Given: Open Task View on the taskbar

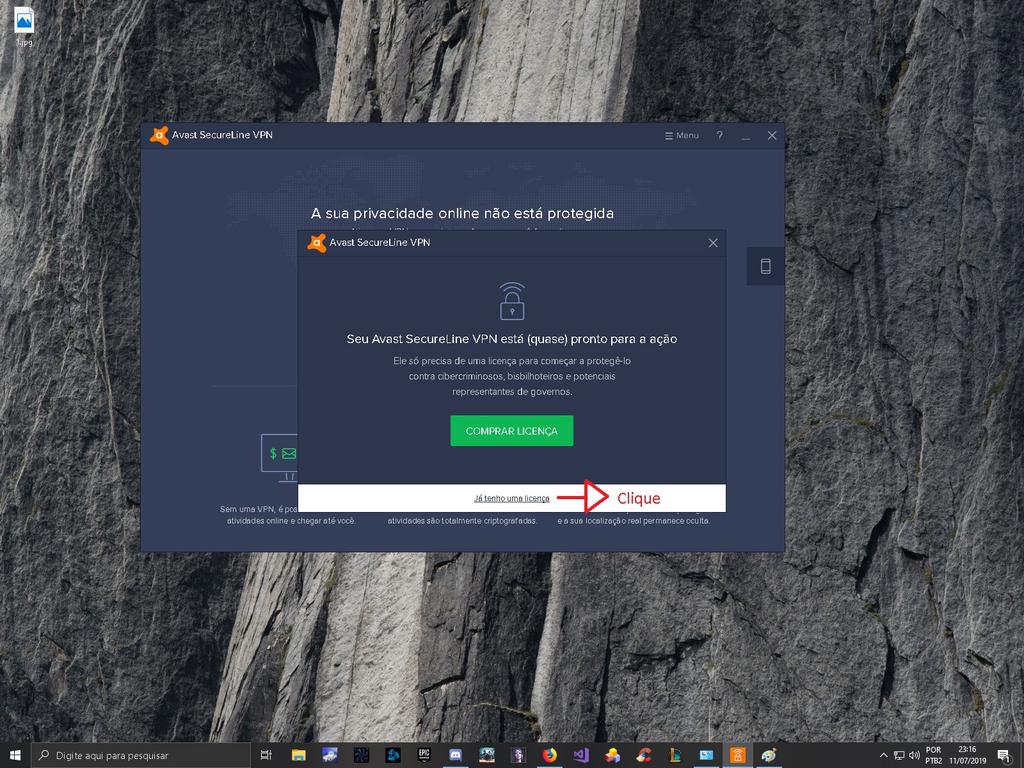Looking at the screenshot, I should tap(266, 755).
